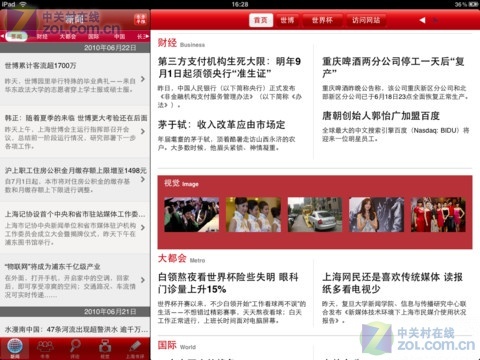Select the 国际 category in left strip
The height and width of the screenshot is (360, 480).
[93, 36]
